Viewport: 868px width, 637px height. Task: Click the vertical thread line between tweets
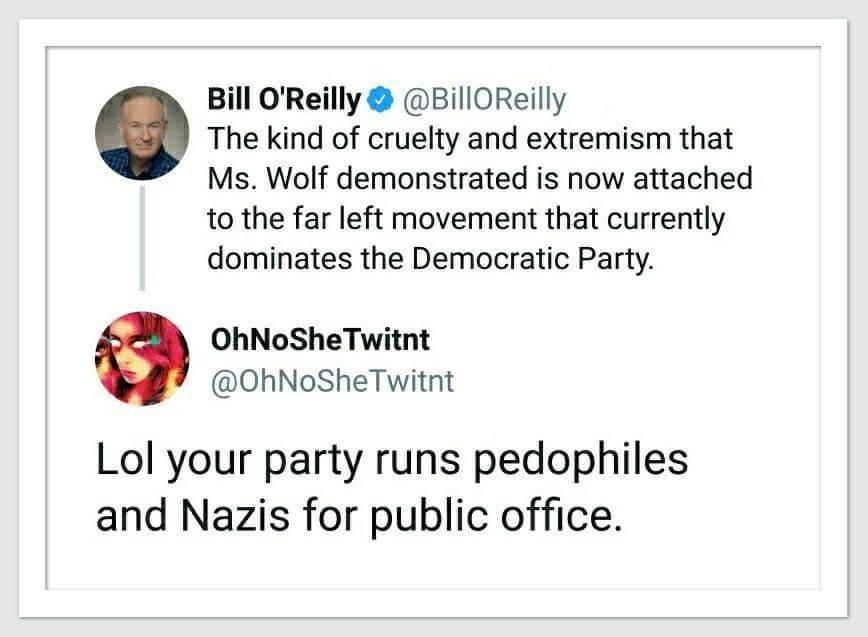[142, 238]
